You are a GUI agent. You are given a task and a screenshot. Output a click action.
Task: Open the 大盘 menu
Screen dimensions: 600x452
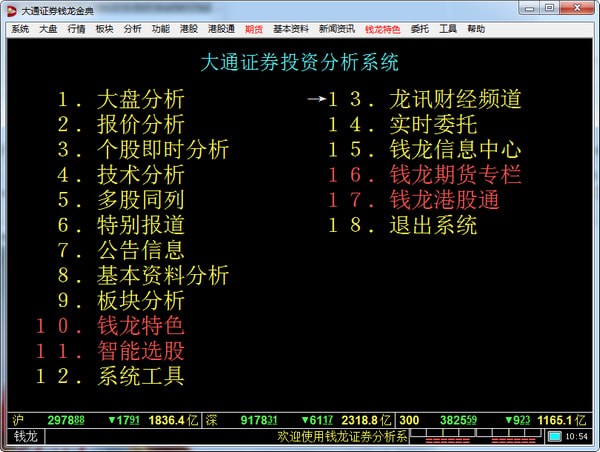pos(48,29)
